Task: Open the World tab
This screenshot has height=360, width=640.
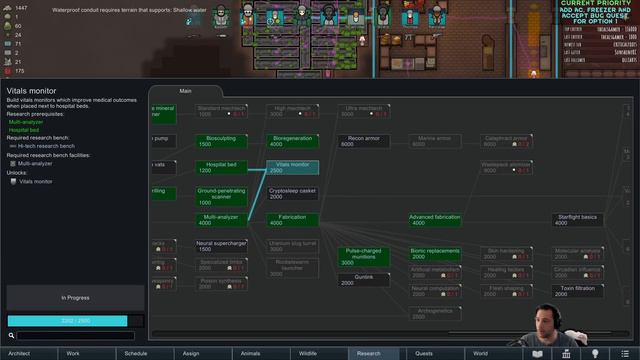Action: (493, 353)
